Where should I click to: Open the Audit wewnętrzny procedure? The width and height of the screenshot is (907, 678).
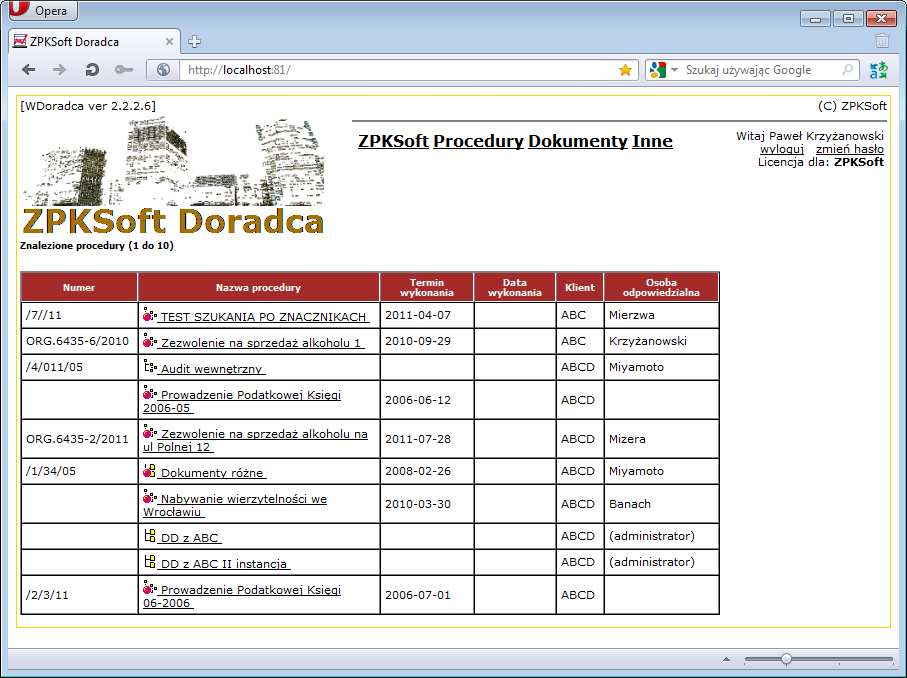pyautogui.click(x=211, y=369)
